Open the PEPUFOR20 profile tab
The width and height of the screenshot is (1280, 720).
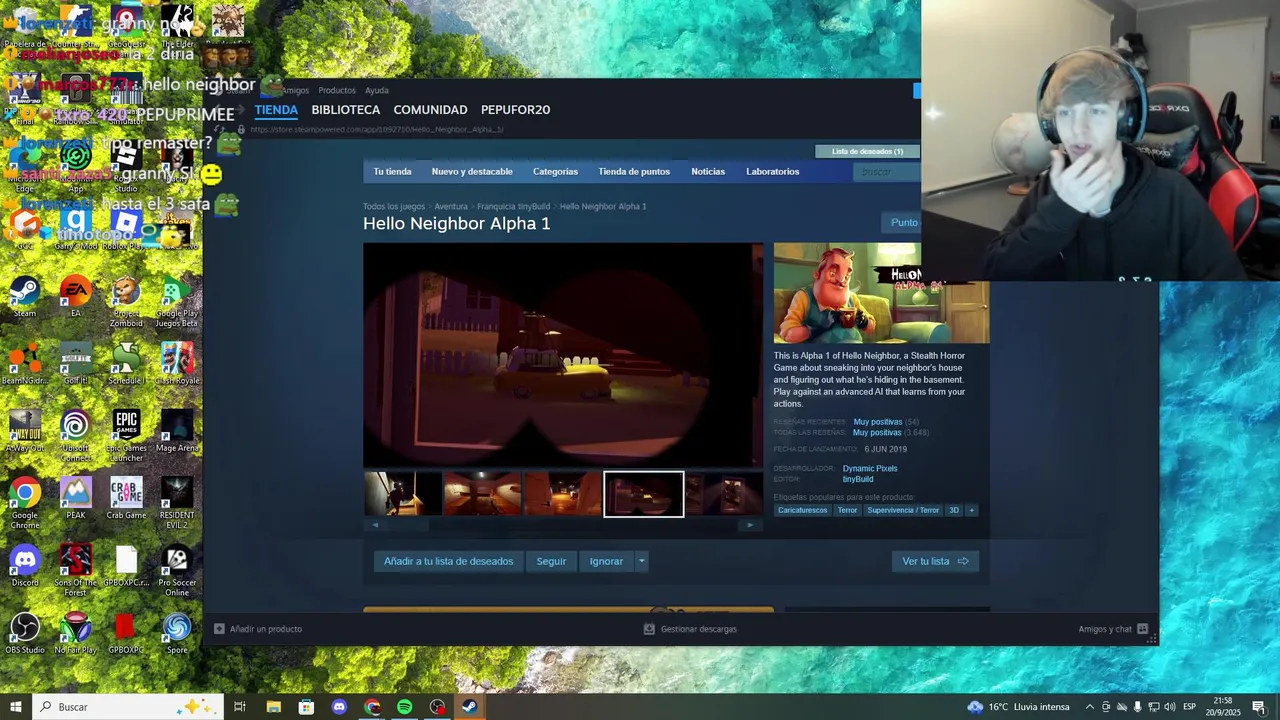coord(515,110)
